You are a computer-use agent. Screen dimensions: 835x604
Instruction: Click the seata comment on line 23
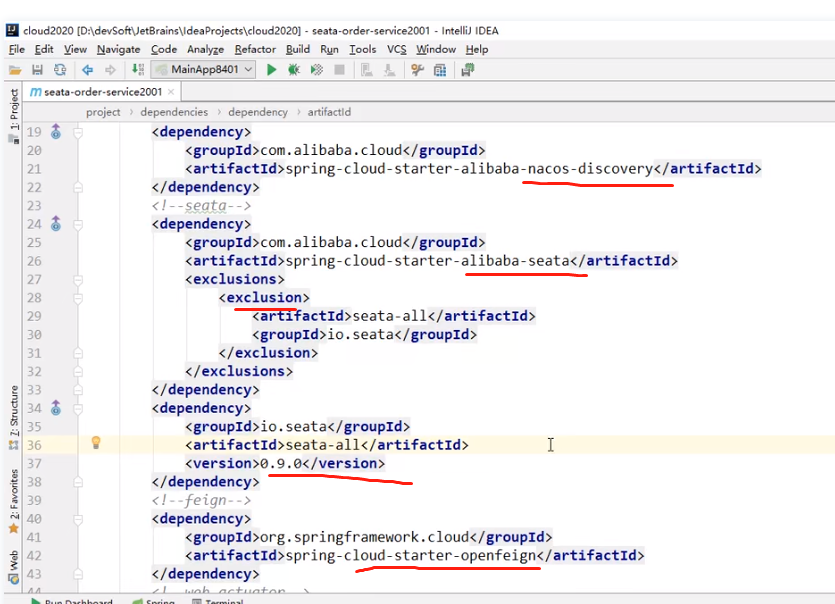point(201,206)
